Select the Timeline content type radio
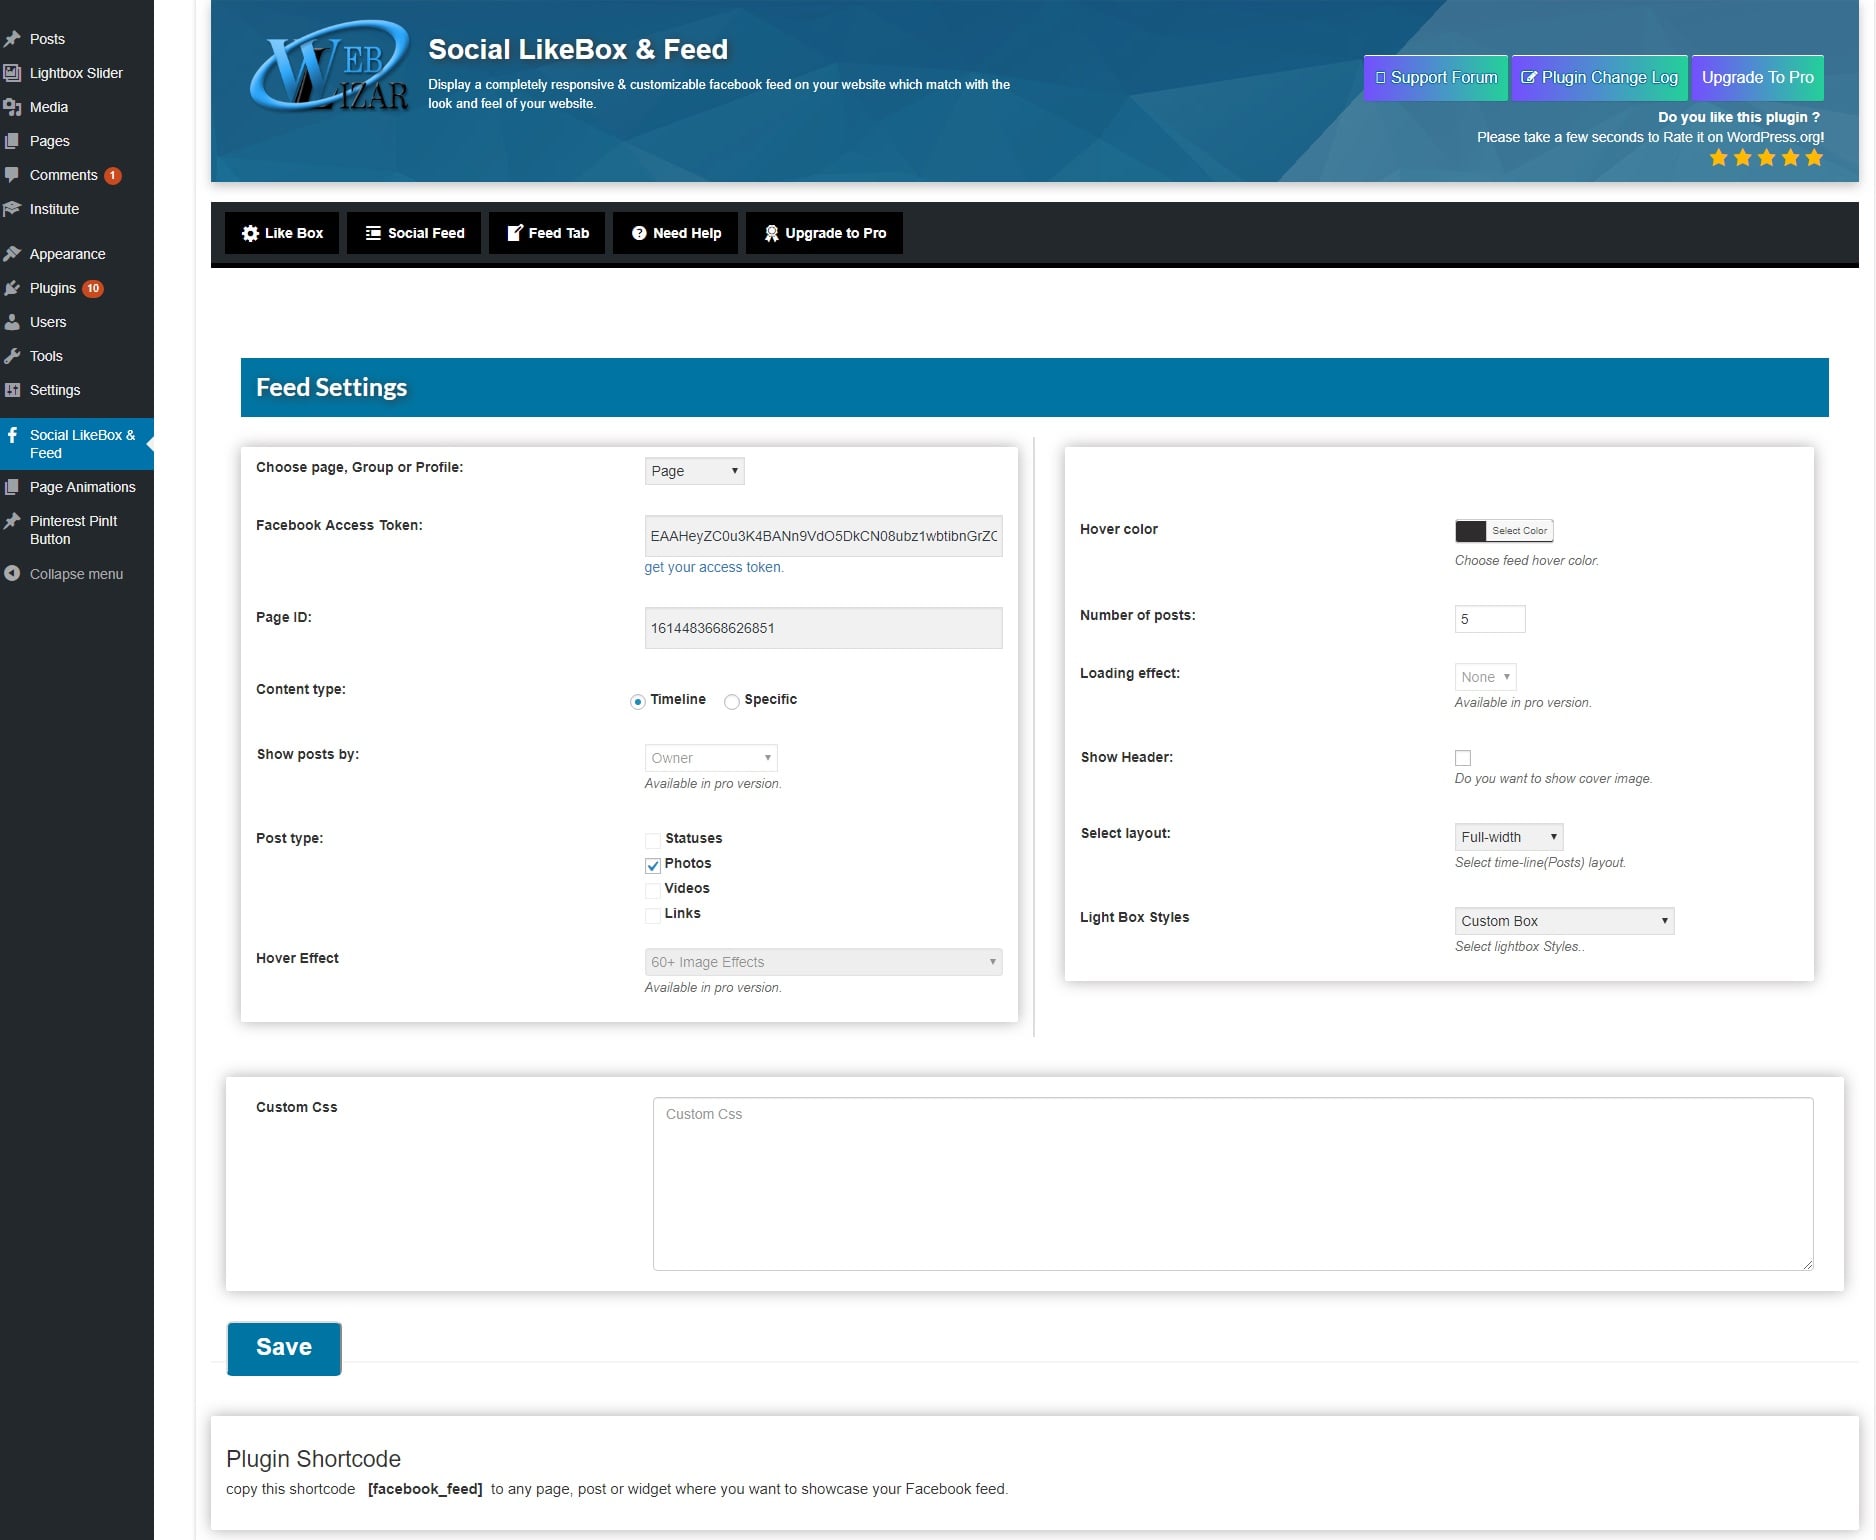The width and height of the screenshot is (1876, 1540). click(638, 702)
